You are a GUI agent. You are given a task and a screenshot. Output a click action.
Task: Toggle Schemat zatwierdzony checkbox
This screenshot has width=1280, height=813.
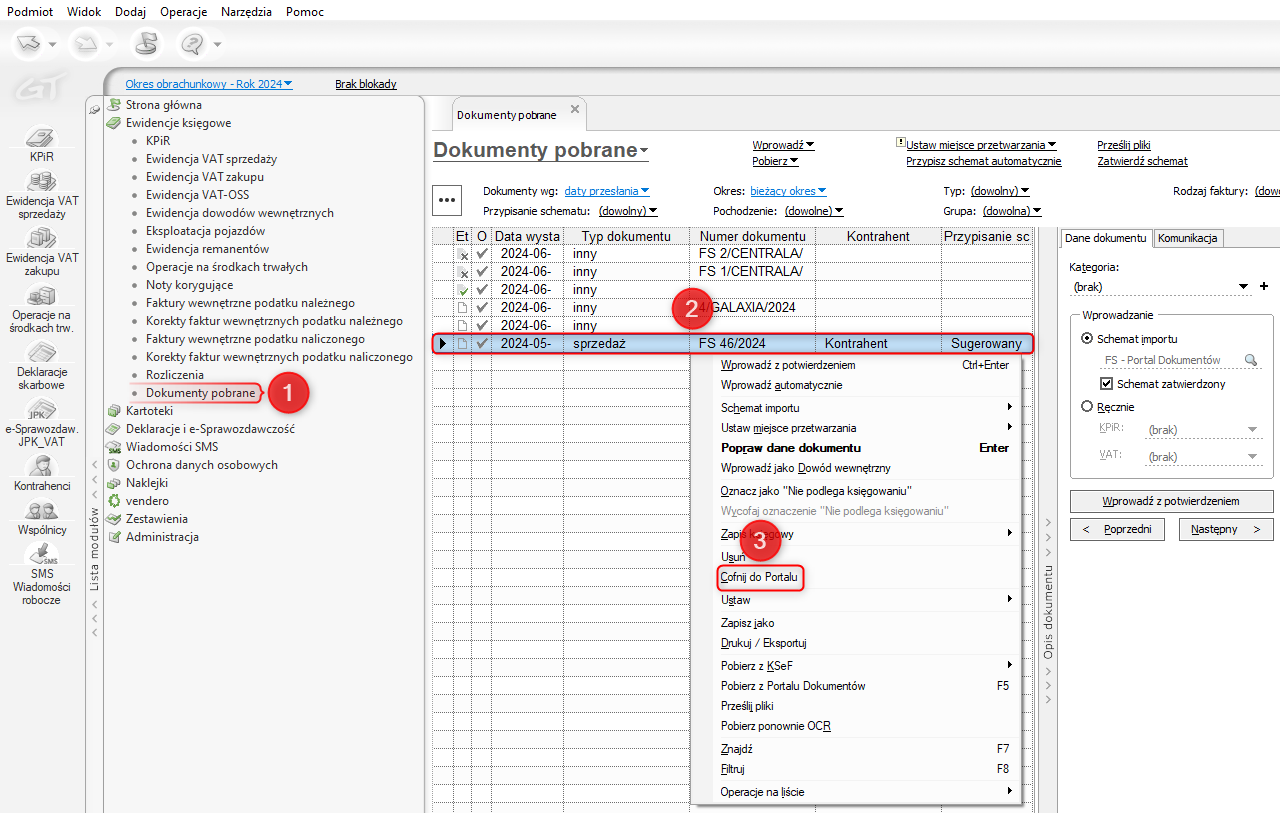point(1106,384)
